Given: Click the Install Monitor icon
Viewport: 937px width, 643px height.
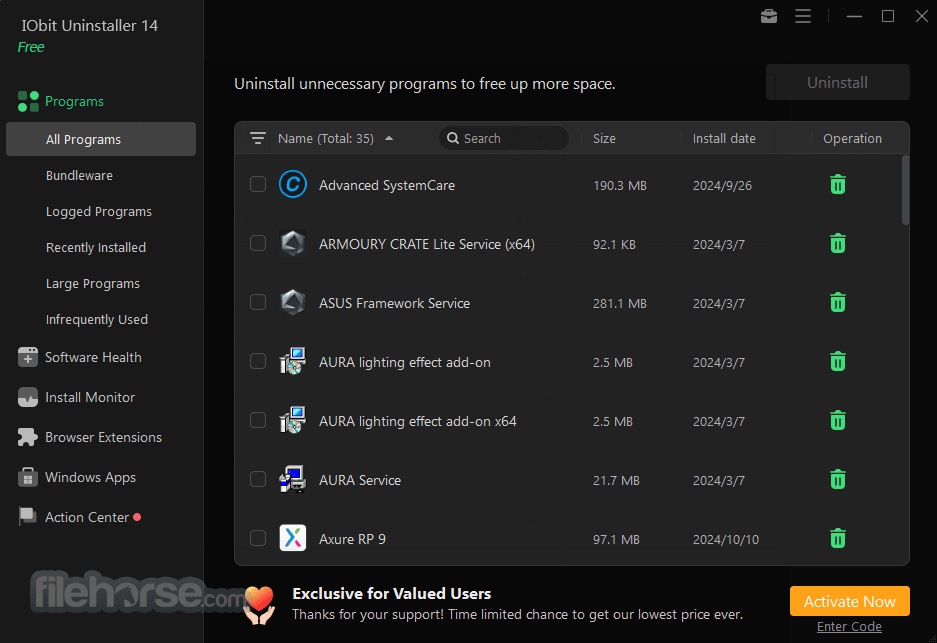Looking at the screenshot, I should coord(28,397).
